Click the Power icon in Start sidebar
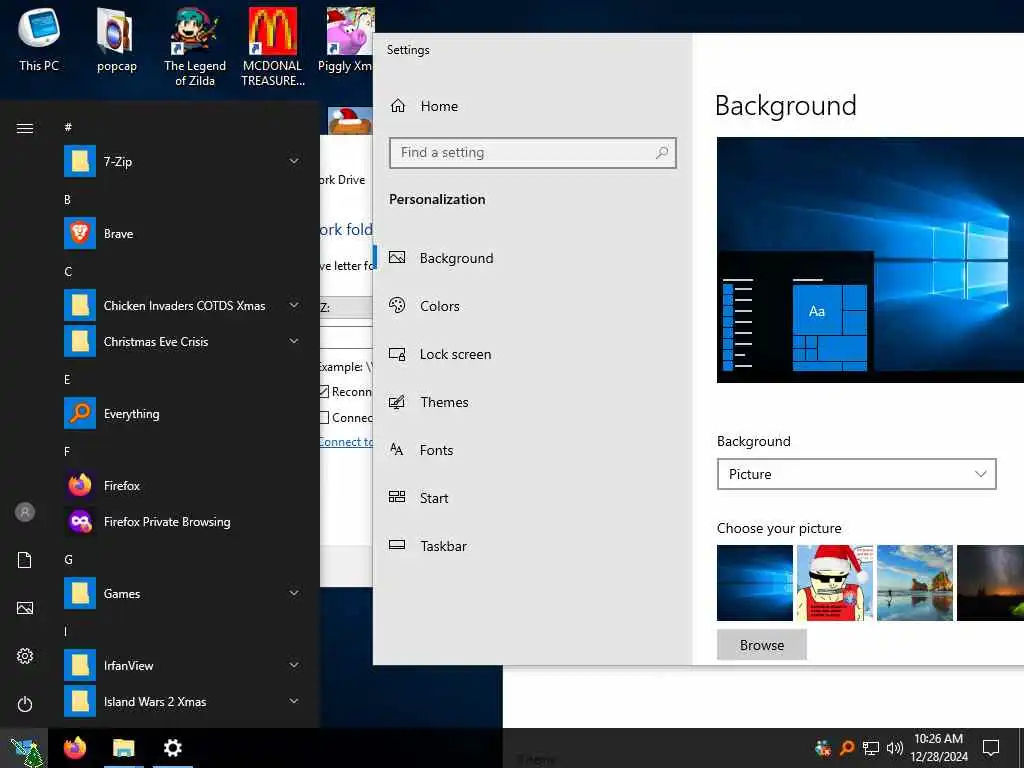 click(25, 704)
